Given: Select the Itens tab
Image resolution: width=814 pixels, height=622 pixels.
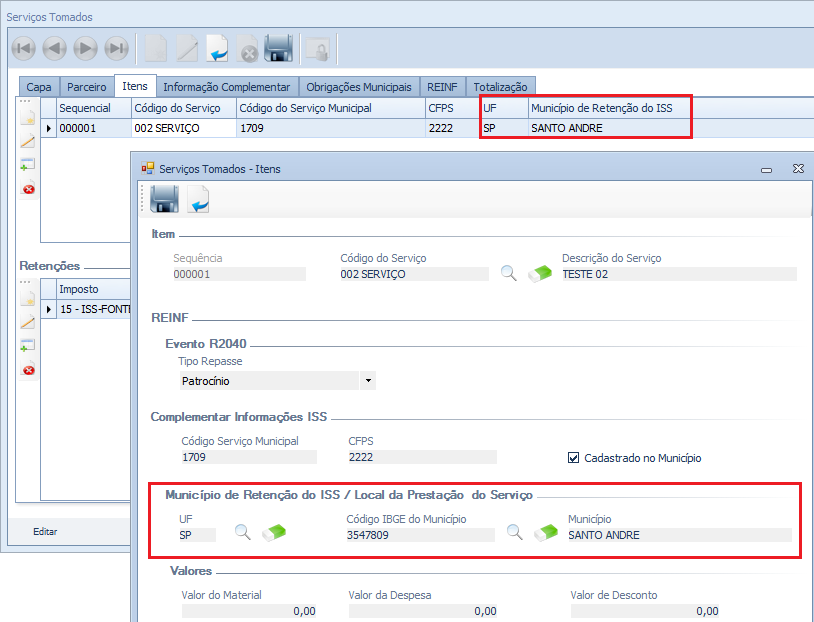Looking at the screenshot, I should coord(135,86).
